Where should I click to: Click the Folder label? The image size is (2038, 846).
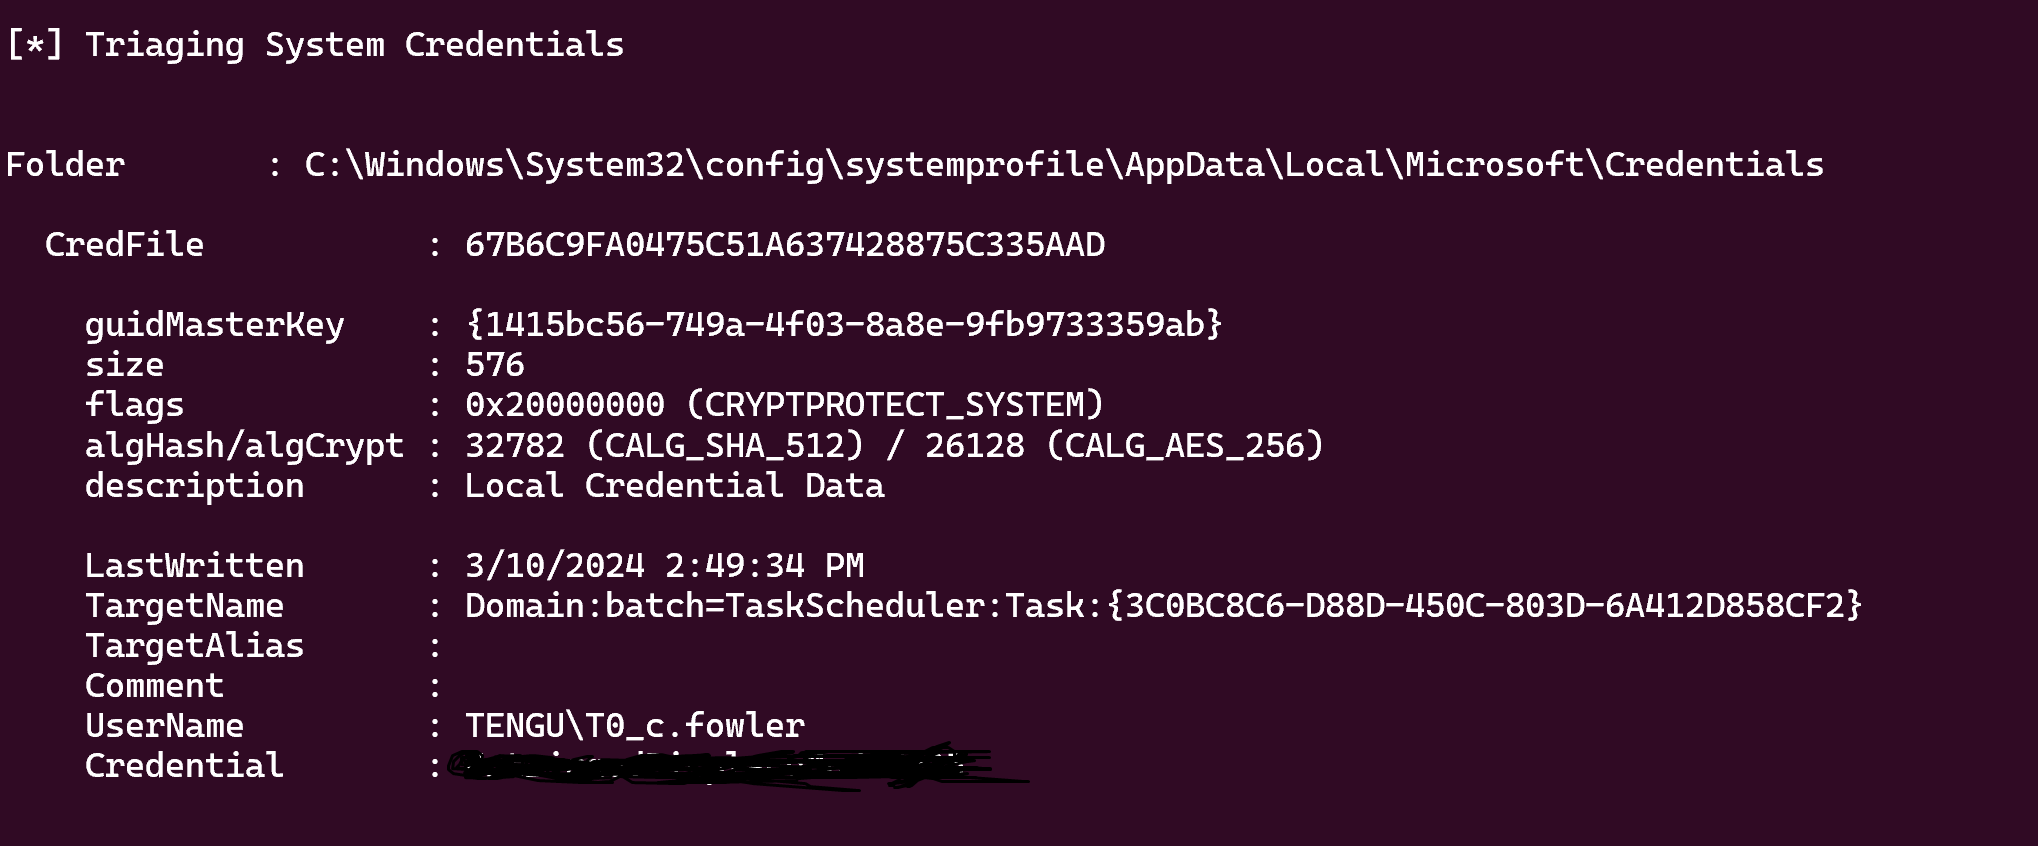pyautogui.click(x=65, y=165)
